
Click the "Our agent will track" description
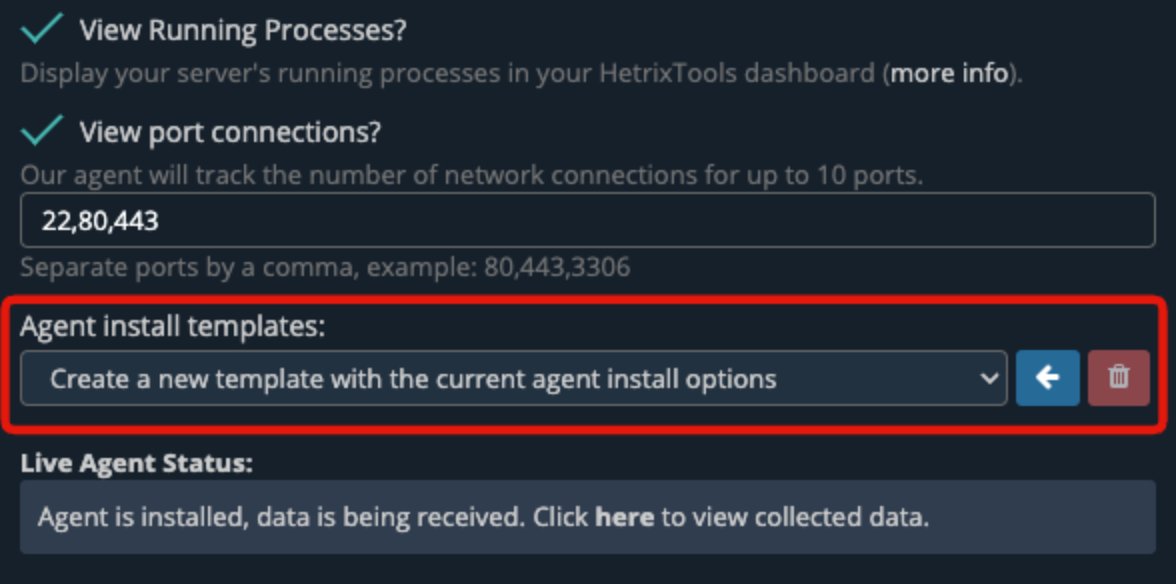470,176
